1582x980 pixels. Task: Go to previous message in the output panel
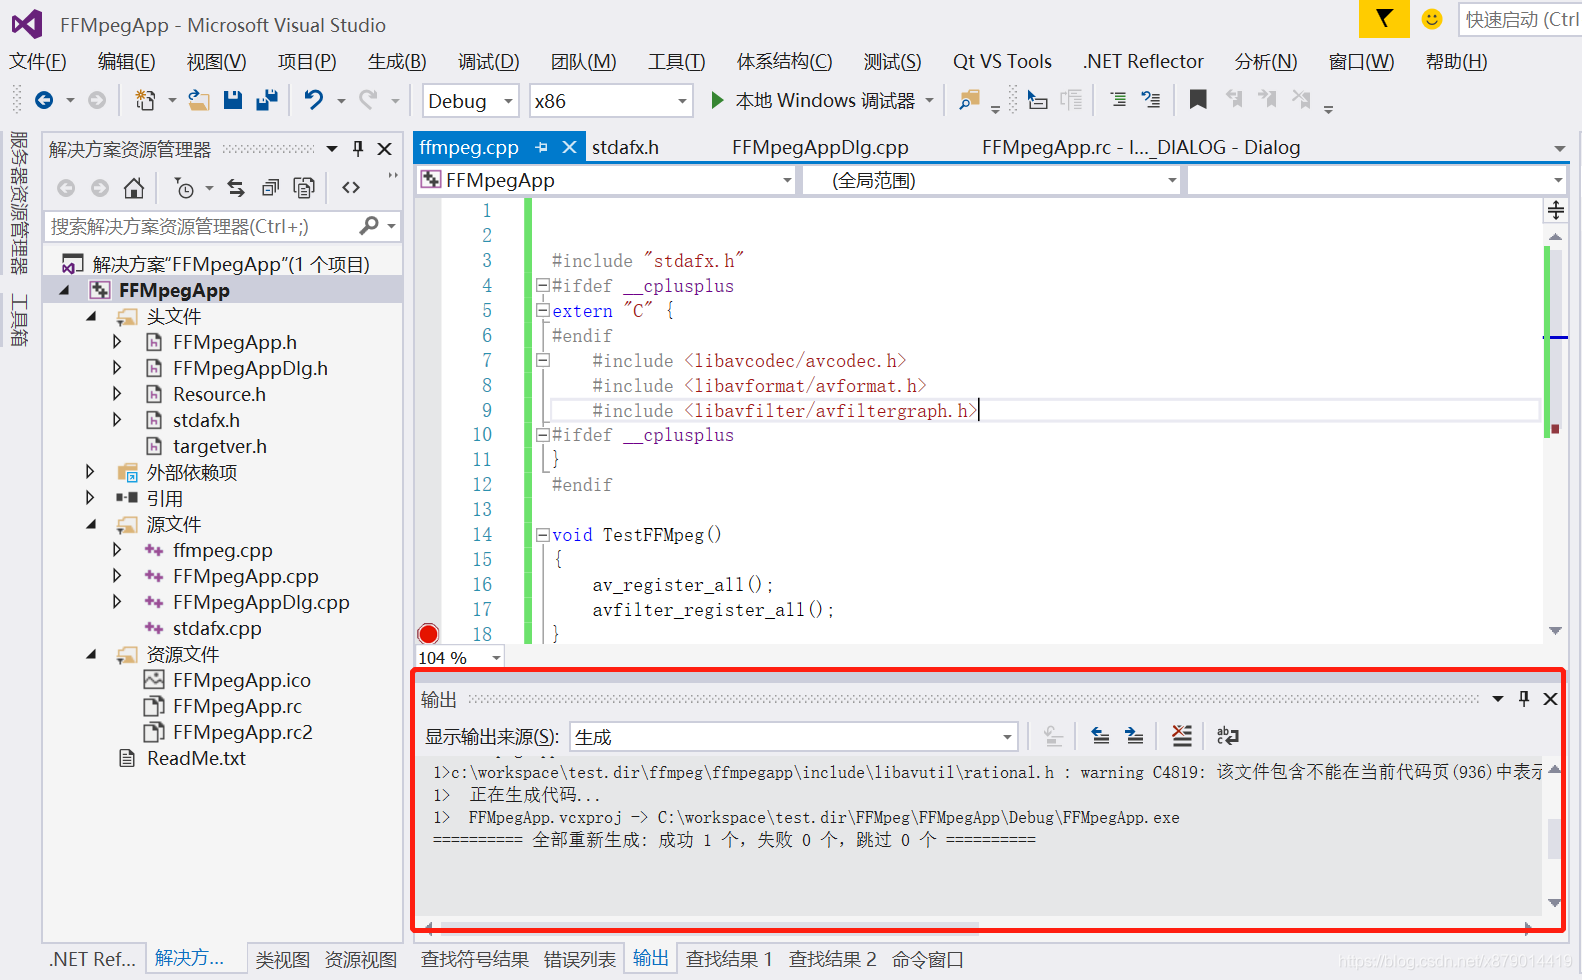coord(1100,736)
